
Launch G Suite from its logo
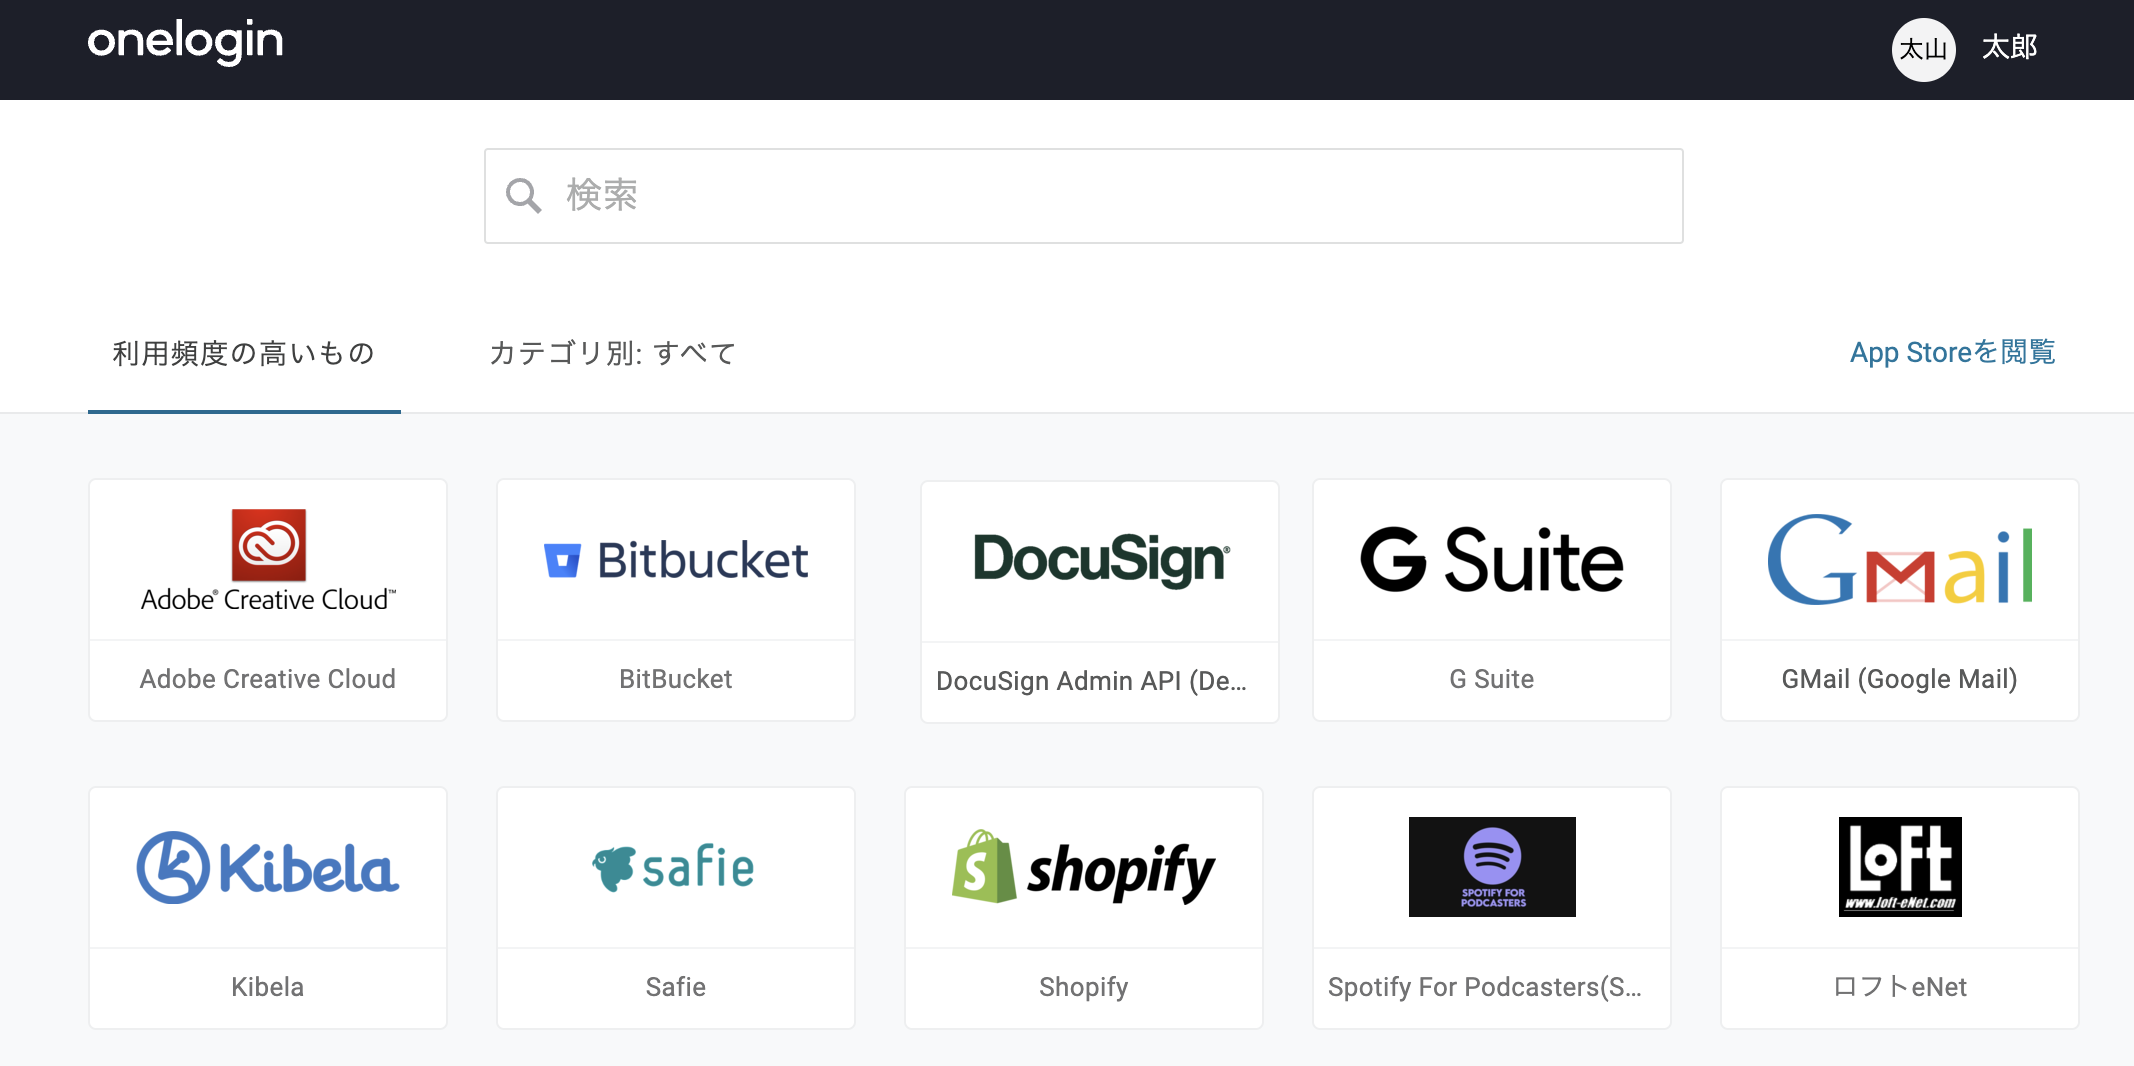coord(1492,560)
